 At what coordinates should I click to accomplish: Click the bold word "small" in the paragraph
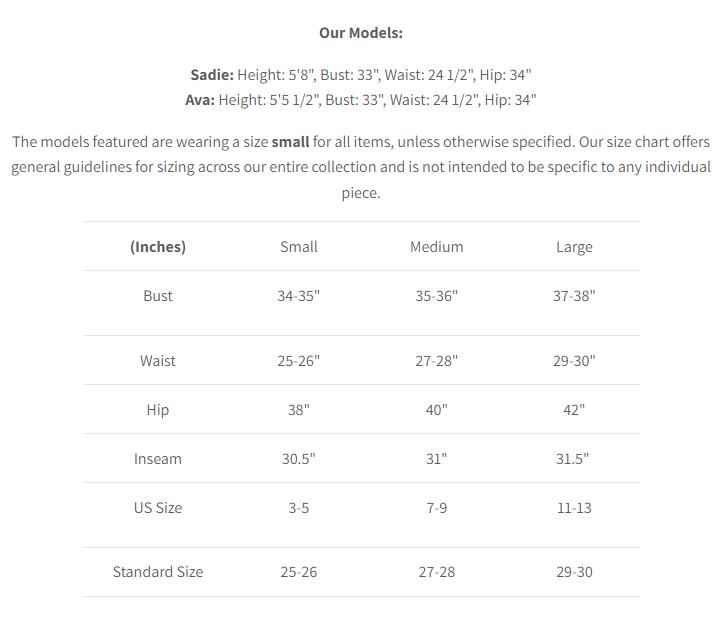point(290,142)
